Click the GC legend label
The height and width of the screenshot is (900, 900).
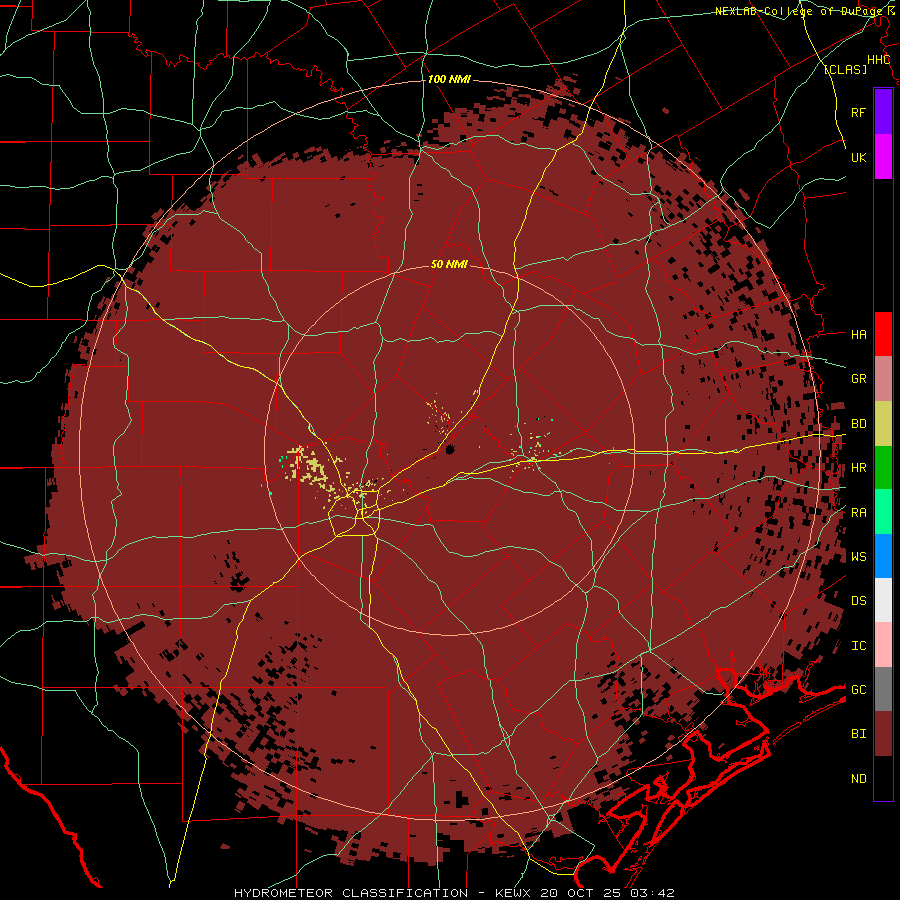[858, 690]
